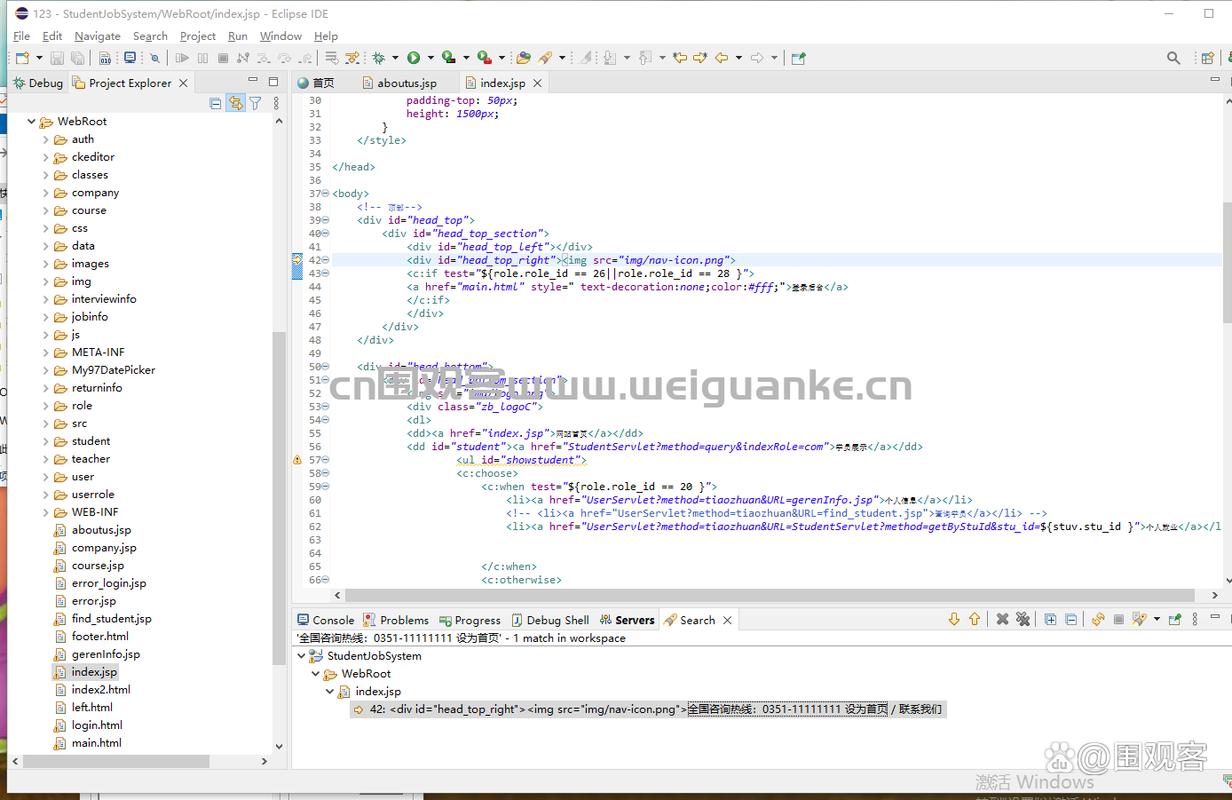Pin the Search view
This screenshot has width=1232, height=800.
pyautogui.click(x=1175, y=619)
